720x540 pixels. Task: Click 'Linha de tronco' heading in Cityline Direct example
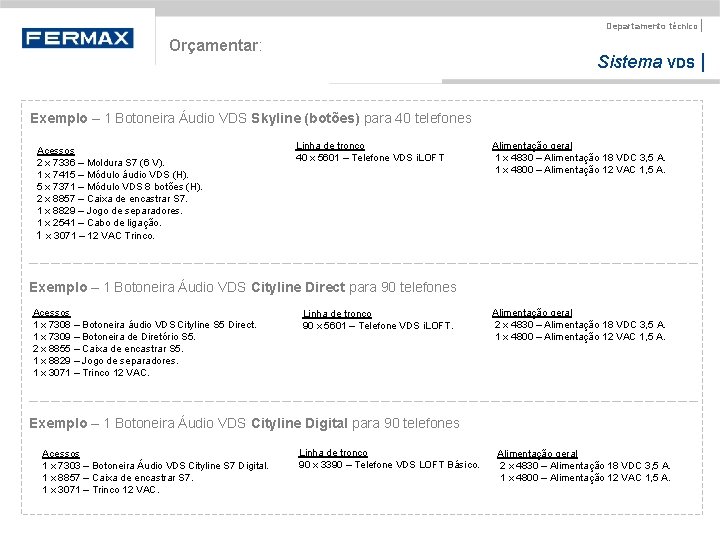337,314
